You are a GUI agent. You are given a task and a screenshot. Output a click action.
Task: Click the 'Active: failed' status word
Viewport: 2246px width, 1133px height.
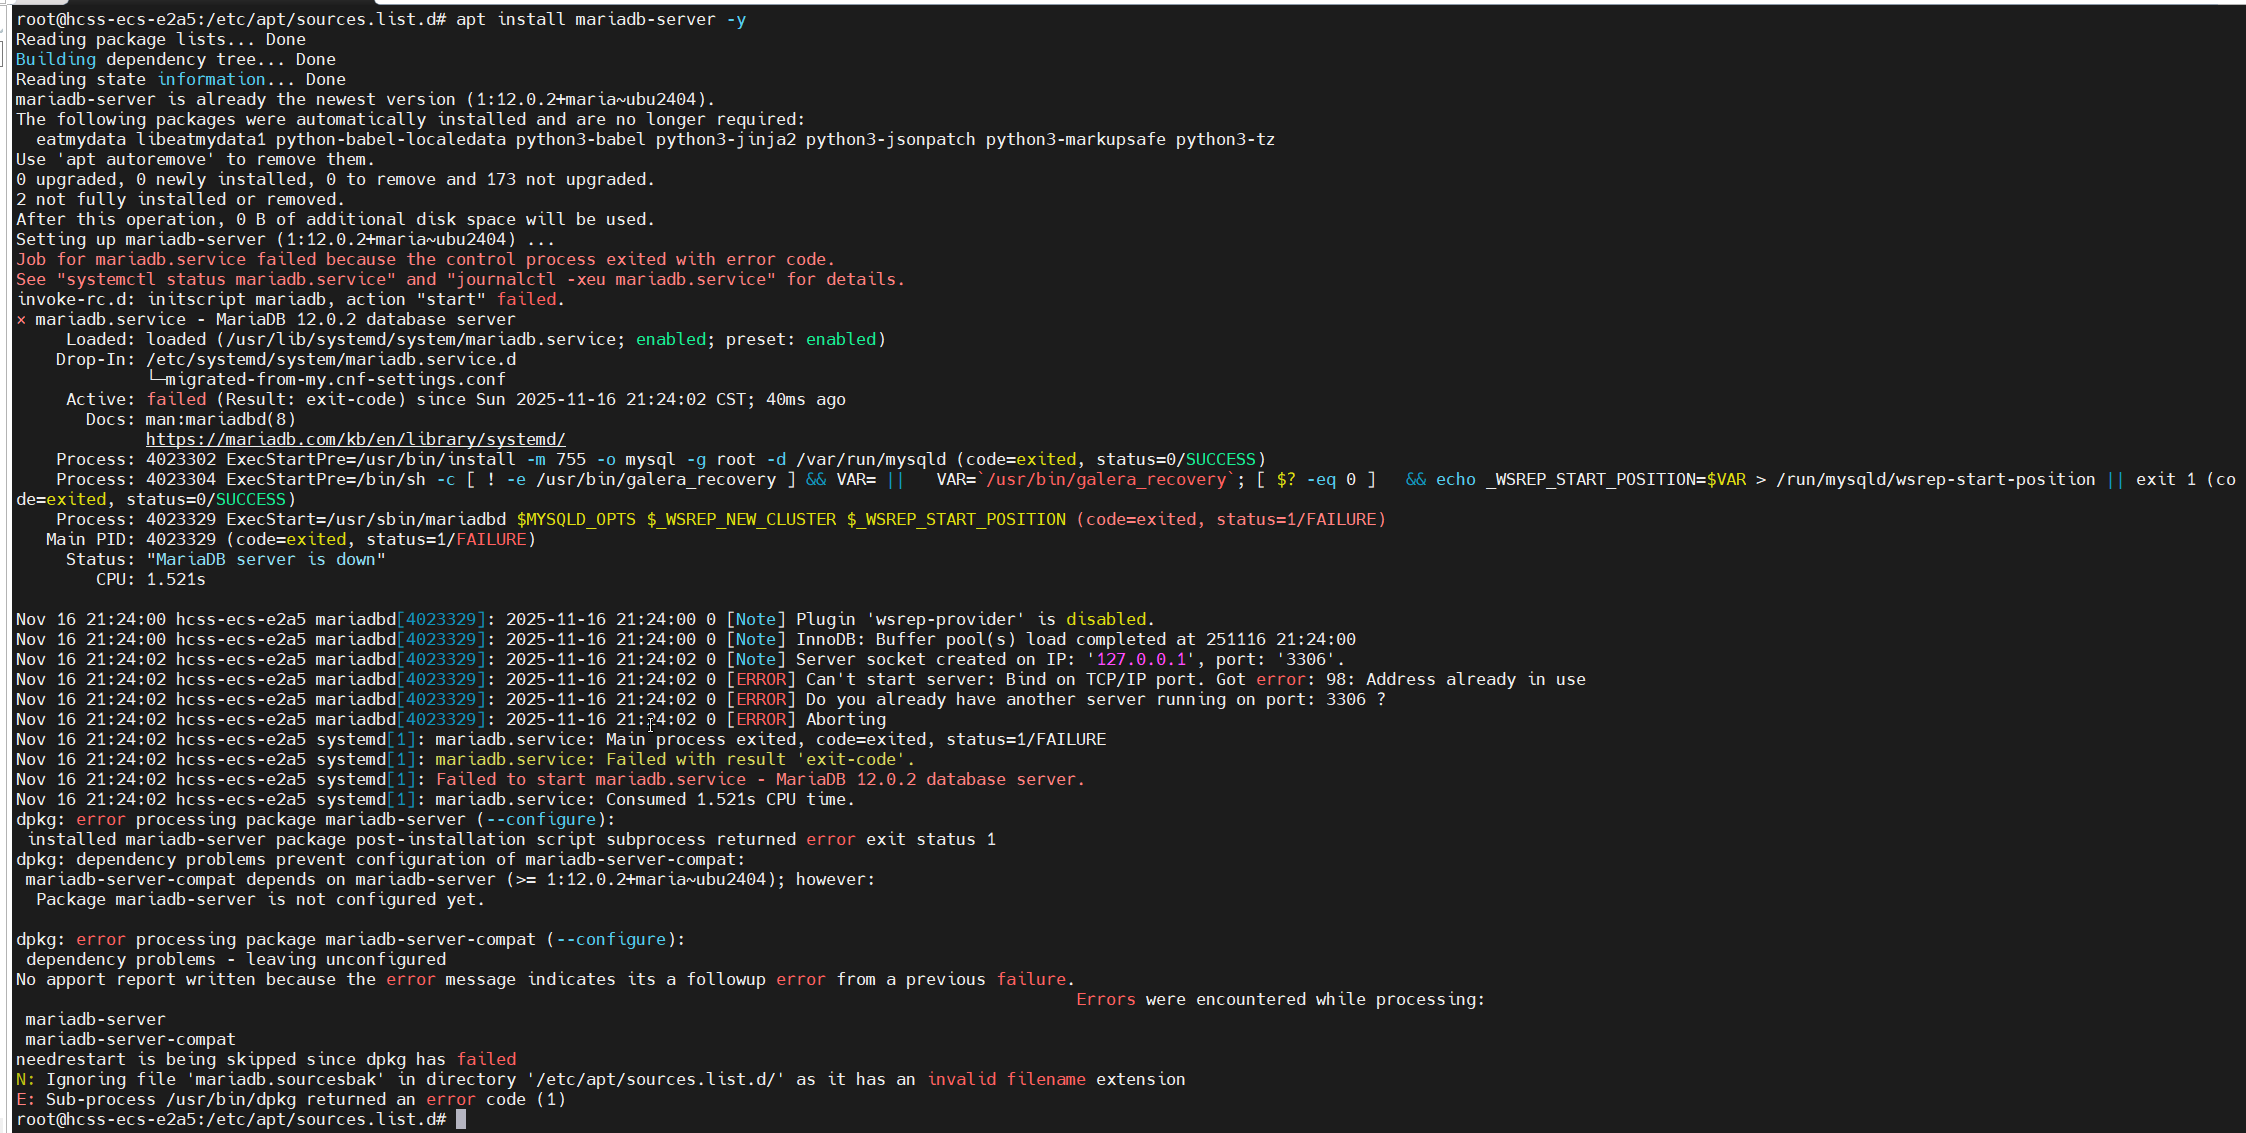(176, 399)
